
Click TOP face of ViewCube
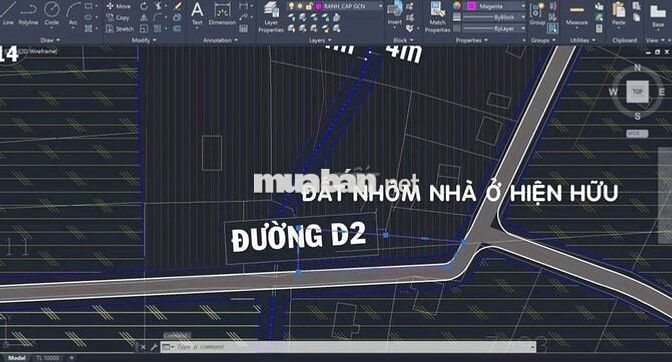(x=637, y=92)
